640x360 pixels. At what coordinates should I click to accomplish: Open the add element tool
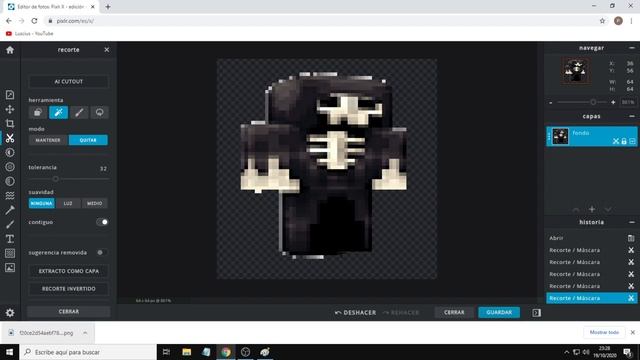pos(10,253)
